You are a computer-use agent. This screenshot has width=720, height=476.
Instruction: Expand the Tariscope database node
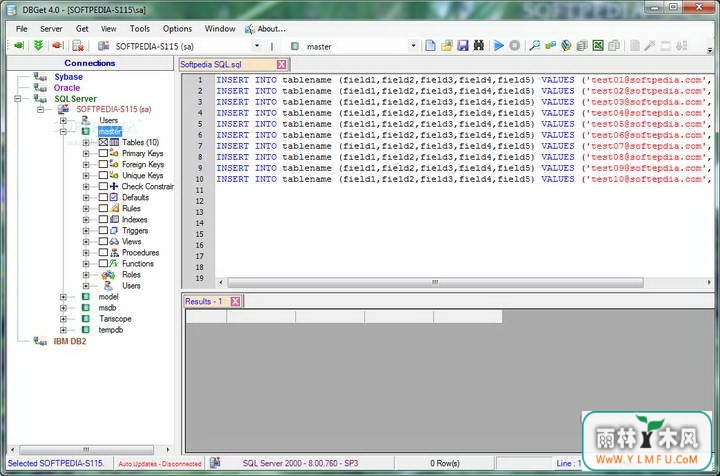pyautogui.click(x=63, y=319)
